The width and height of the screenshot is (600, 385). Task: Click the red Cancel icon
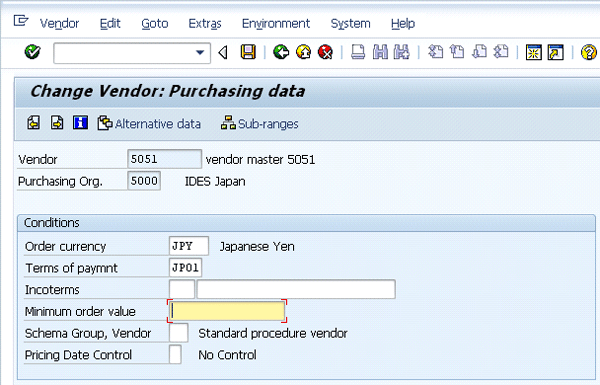point(326,52)
